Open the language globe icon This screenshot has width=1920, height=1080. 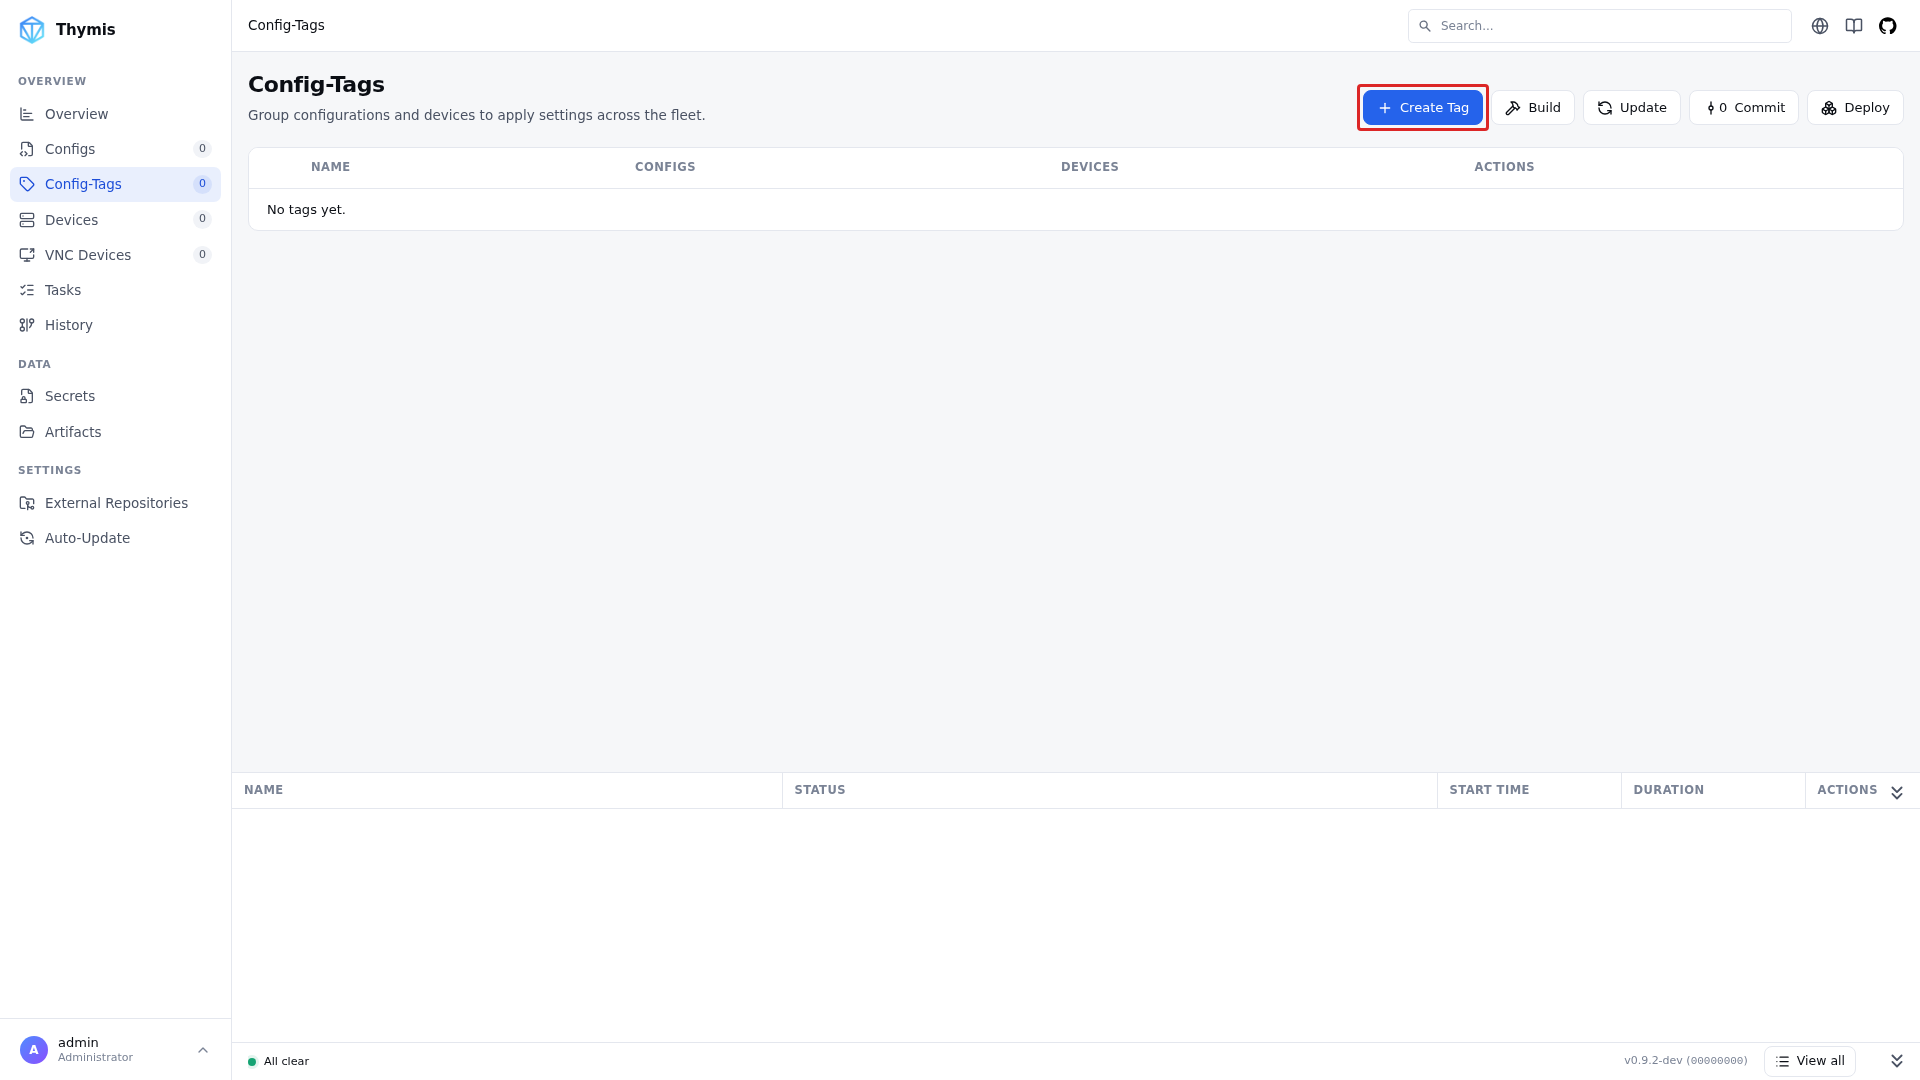(1820, 26)
